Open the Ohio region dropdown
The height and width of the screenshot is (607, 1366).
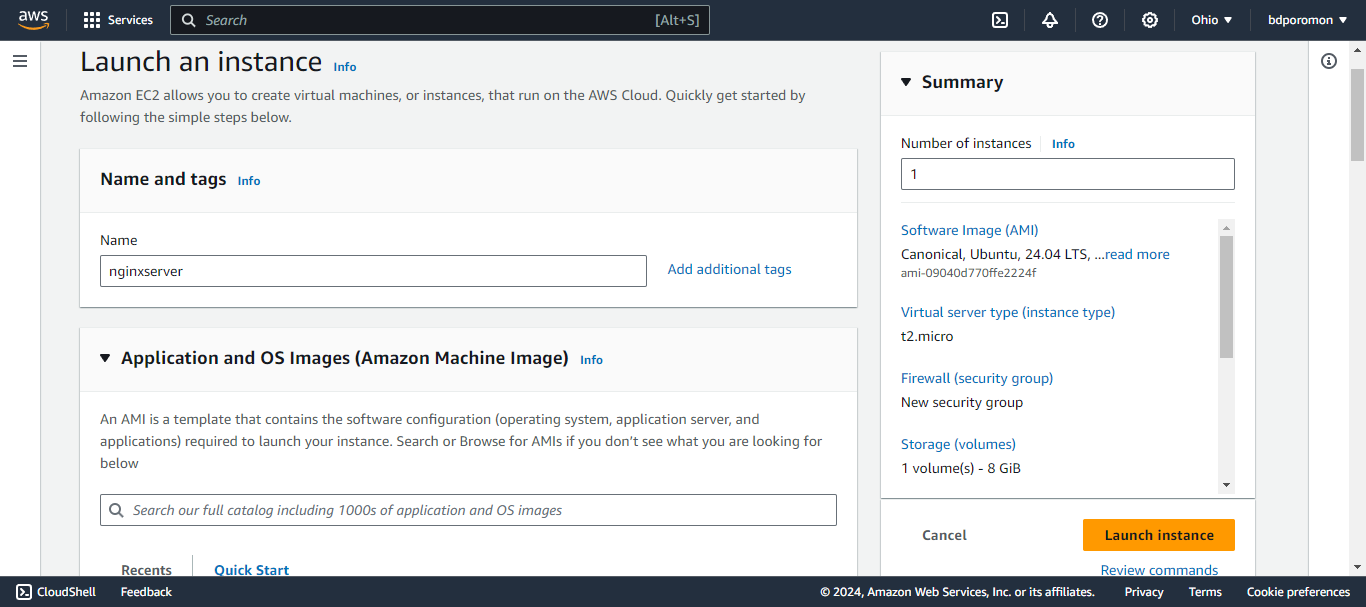[x=1212, y=20]
